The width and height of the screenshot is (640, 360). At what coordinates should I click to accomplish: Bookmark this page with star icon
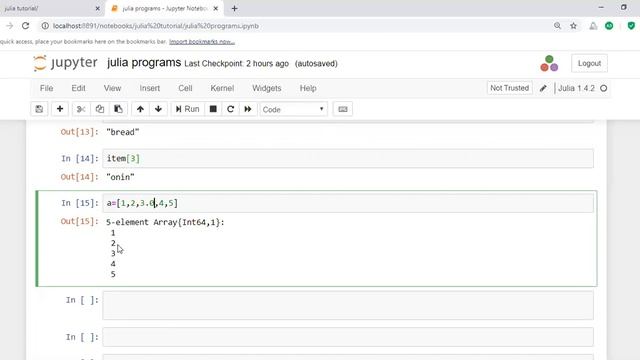click(x=573, y=26)
